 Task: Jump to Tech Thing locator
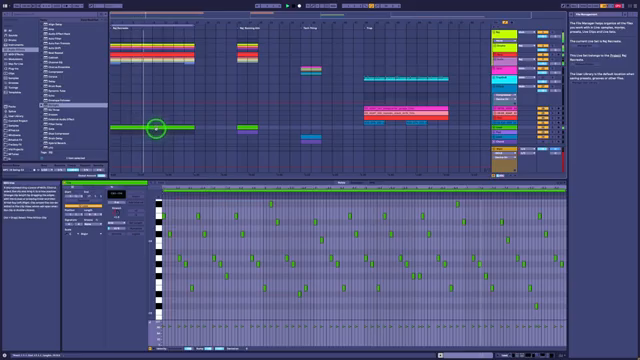pos(309,28)
